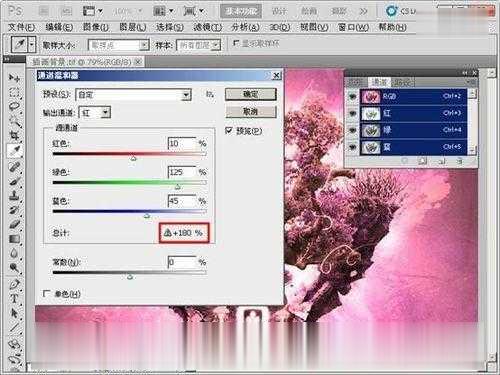The width and height of the screenshot is (500, 375).
Task: Select the Eyedropper tool in the toolbox
Action: [14, 151]
